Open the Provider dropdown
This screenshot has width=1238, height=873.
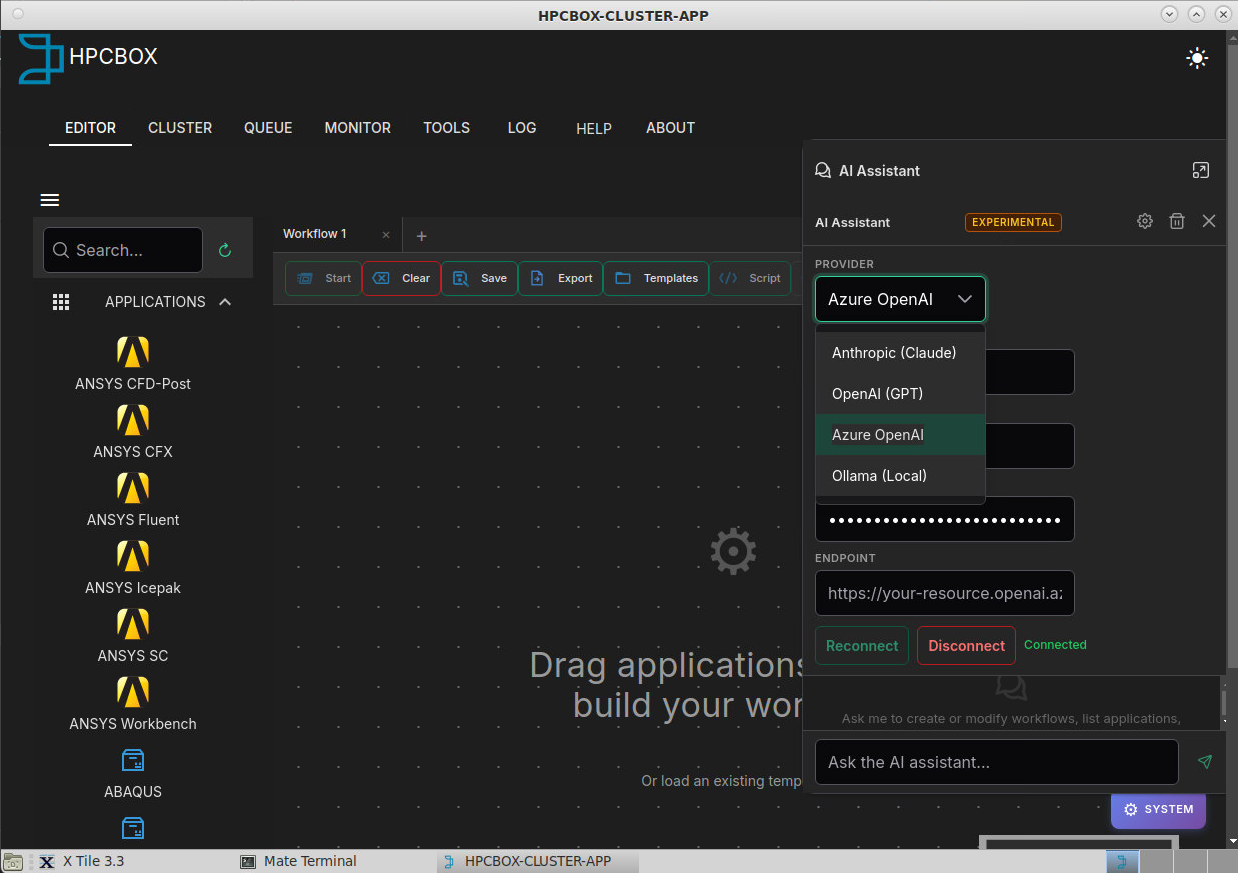click(900, 299)
